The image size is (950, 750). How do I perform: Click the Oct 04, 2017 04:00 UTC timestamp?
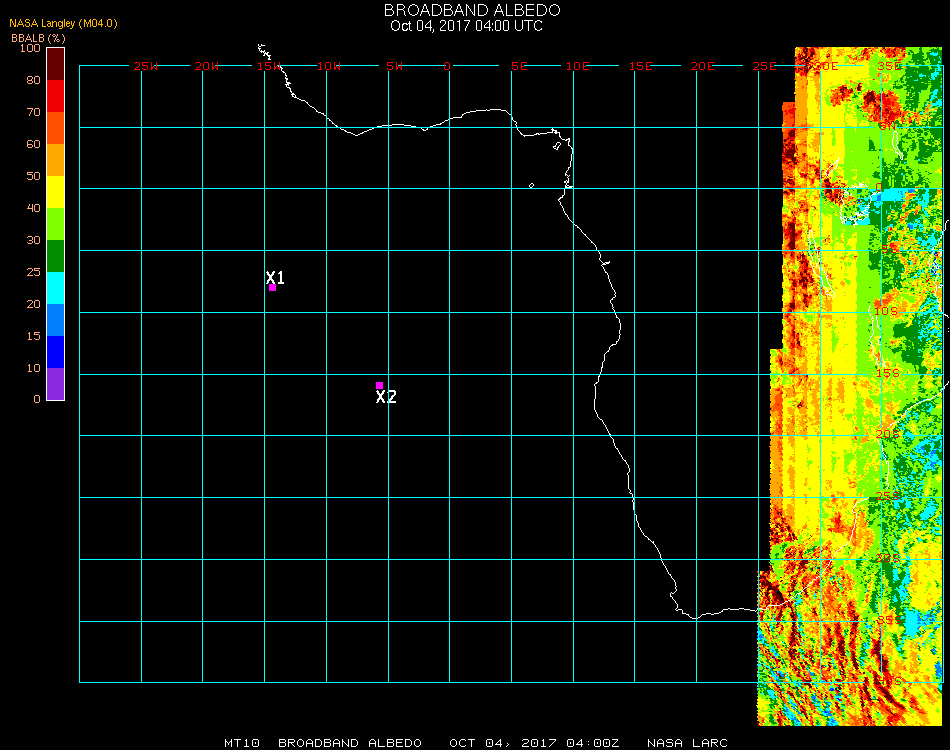(x=466, y=26)
